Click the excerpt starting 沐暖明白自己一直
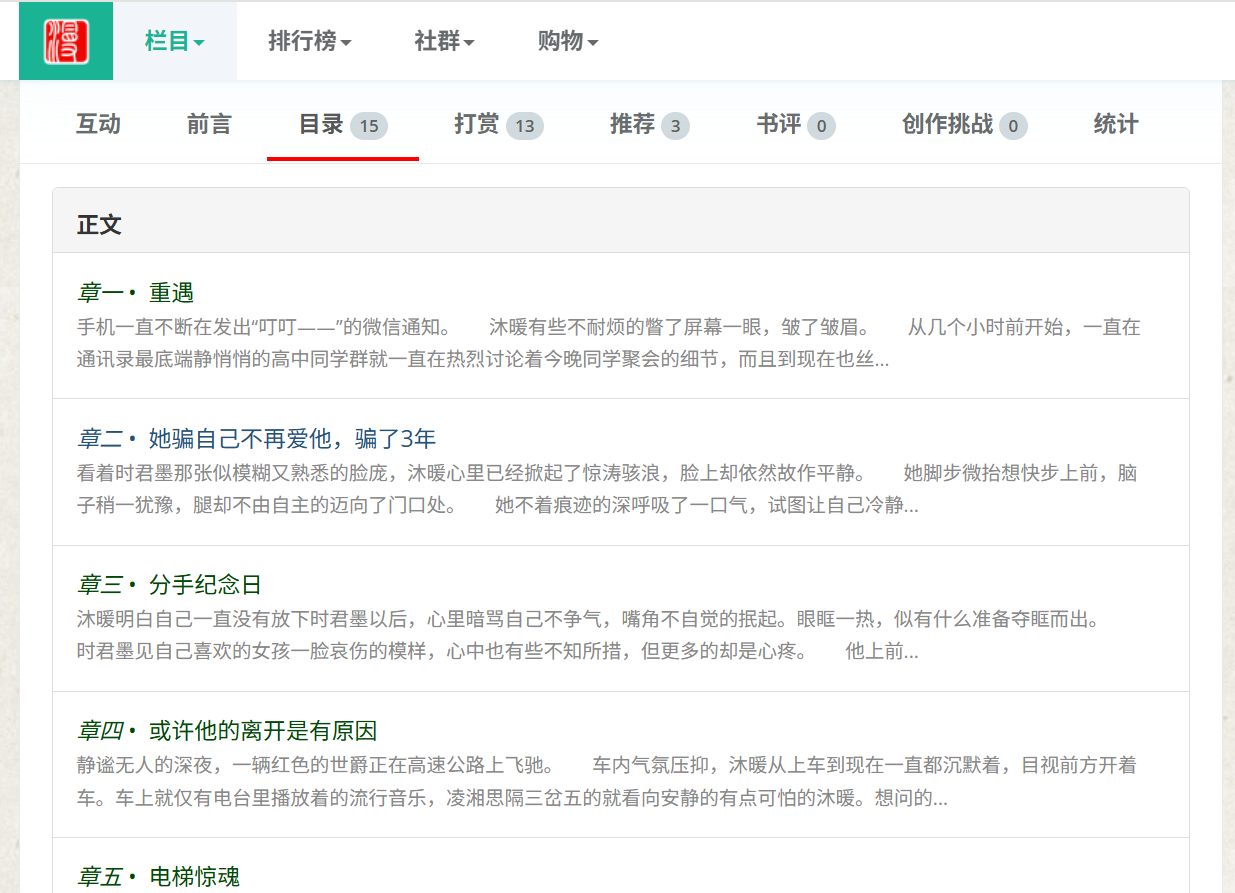The width and height of the screenshot is (1235, 893). click(589, 635)
